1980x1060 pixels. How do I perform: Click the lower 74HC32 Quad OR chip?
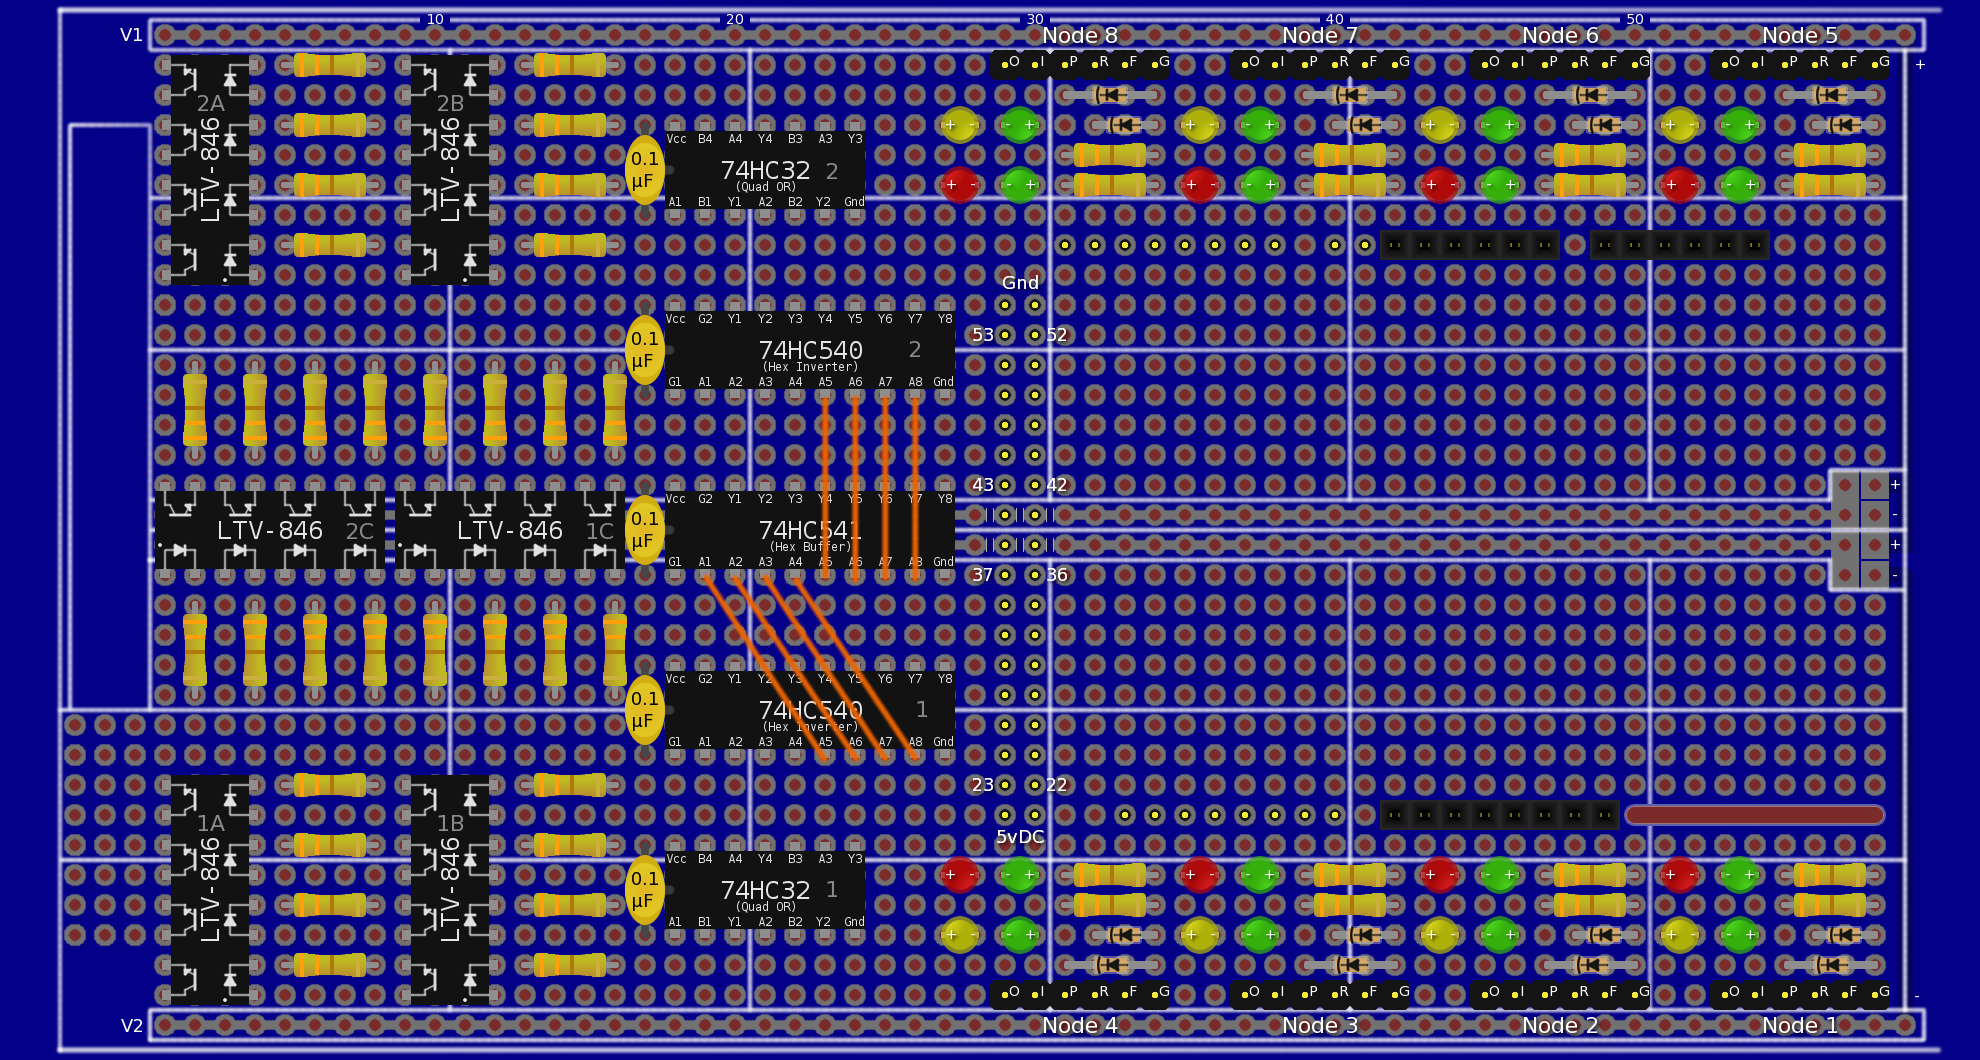[765, 891]
